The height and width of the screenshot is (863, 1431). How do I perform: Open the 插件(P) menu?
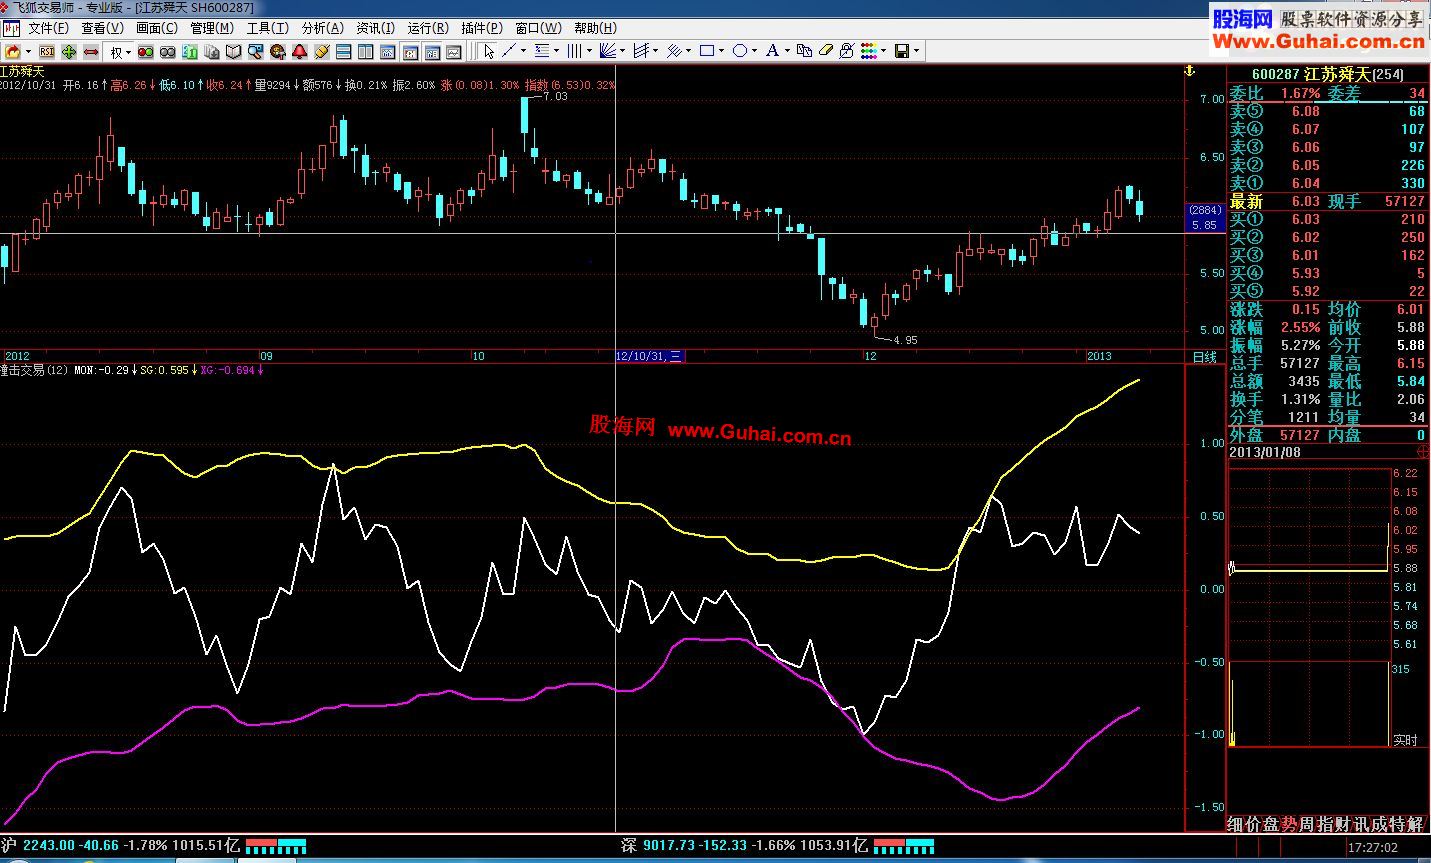pos(482,28)
